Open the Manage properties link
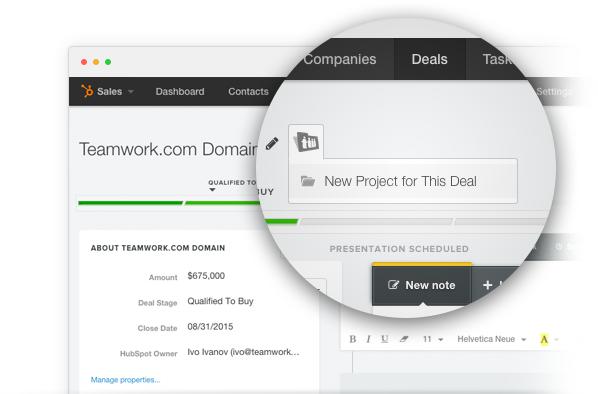598x394 pixels. click(x=125, y=380)
